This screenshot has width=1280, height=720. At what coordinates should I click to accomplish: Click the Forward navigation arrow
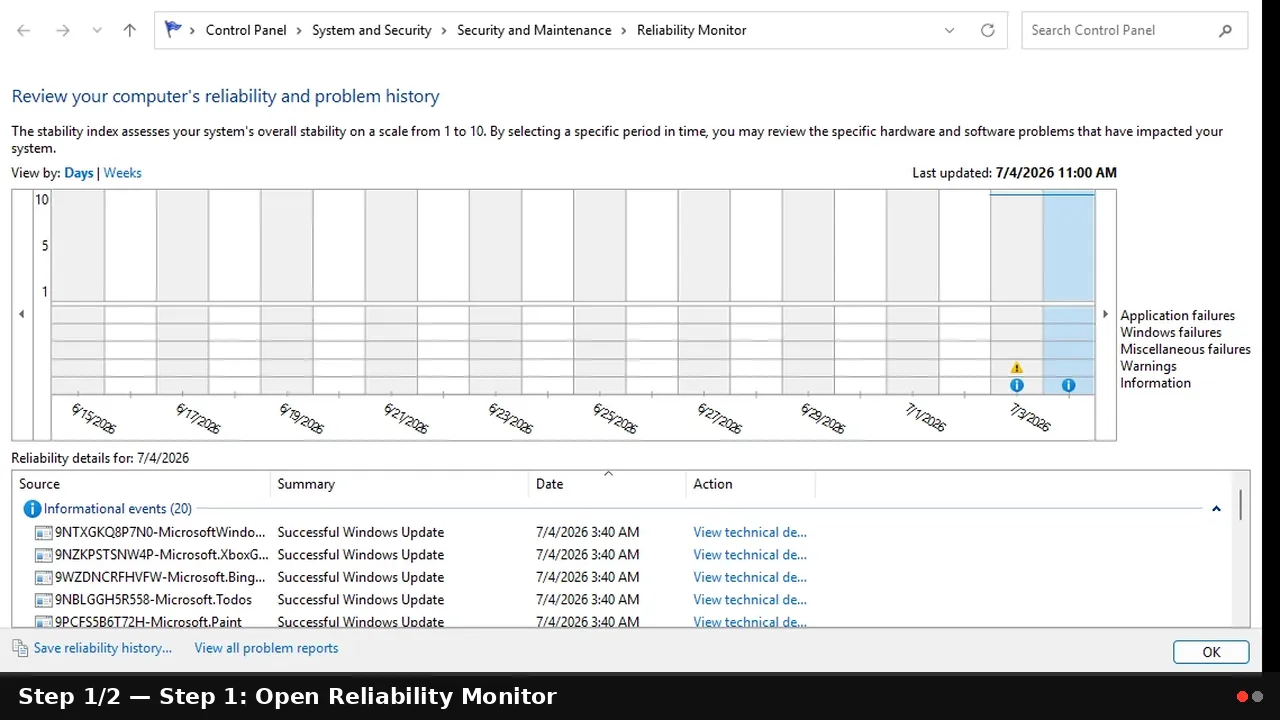(63, 30)
